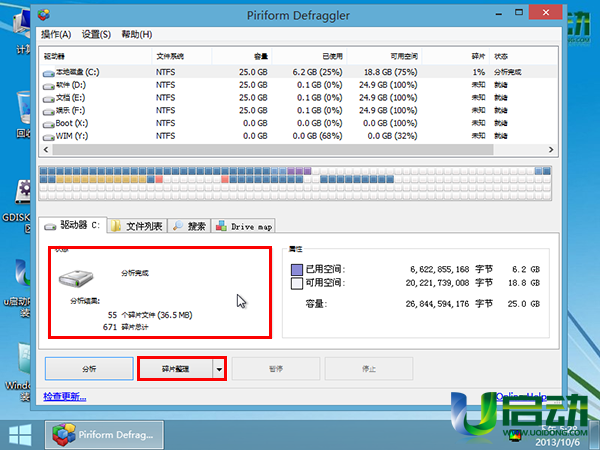Image resolution: width=600 pixels, height=450 pixels.
Task: Click the 1% fragmentation cell for C:
Action: coord(479,72)
